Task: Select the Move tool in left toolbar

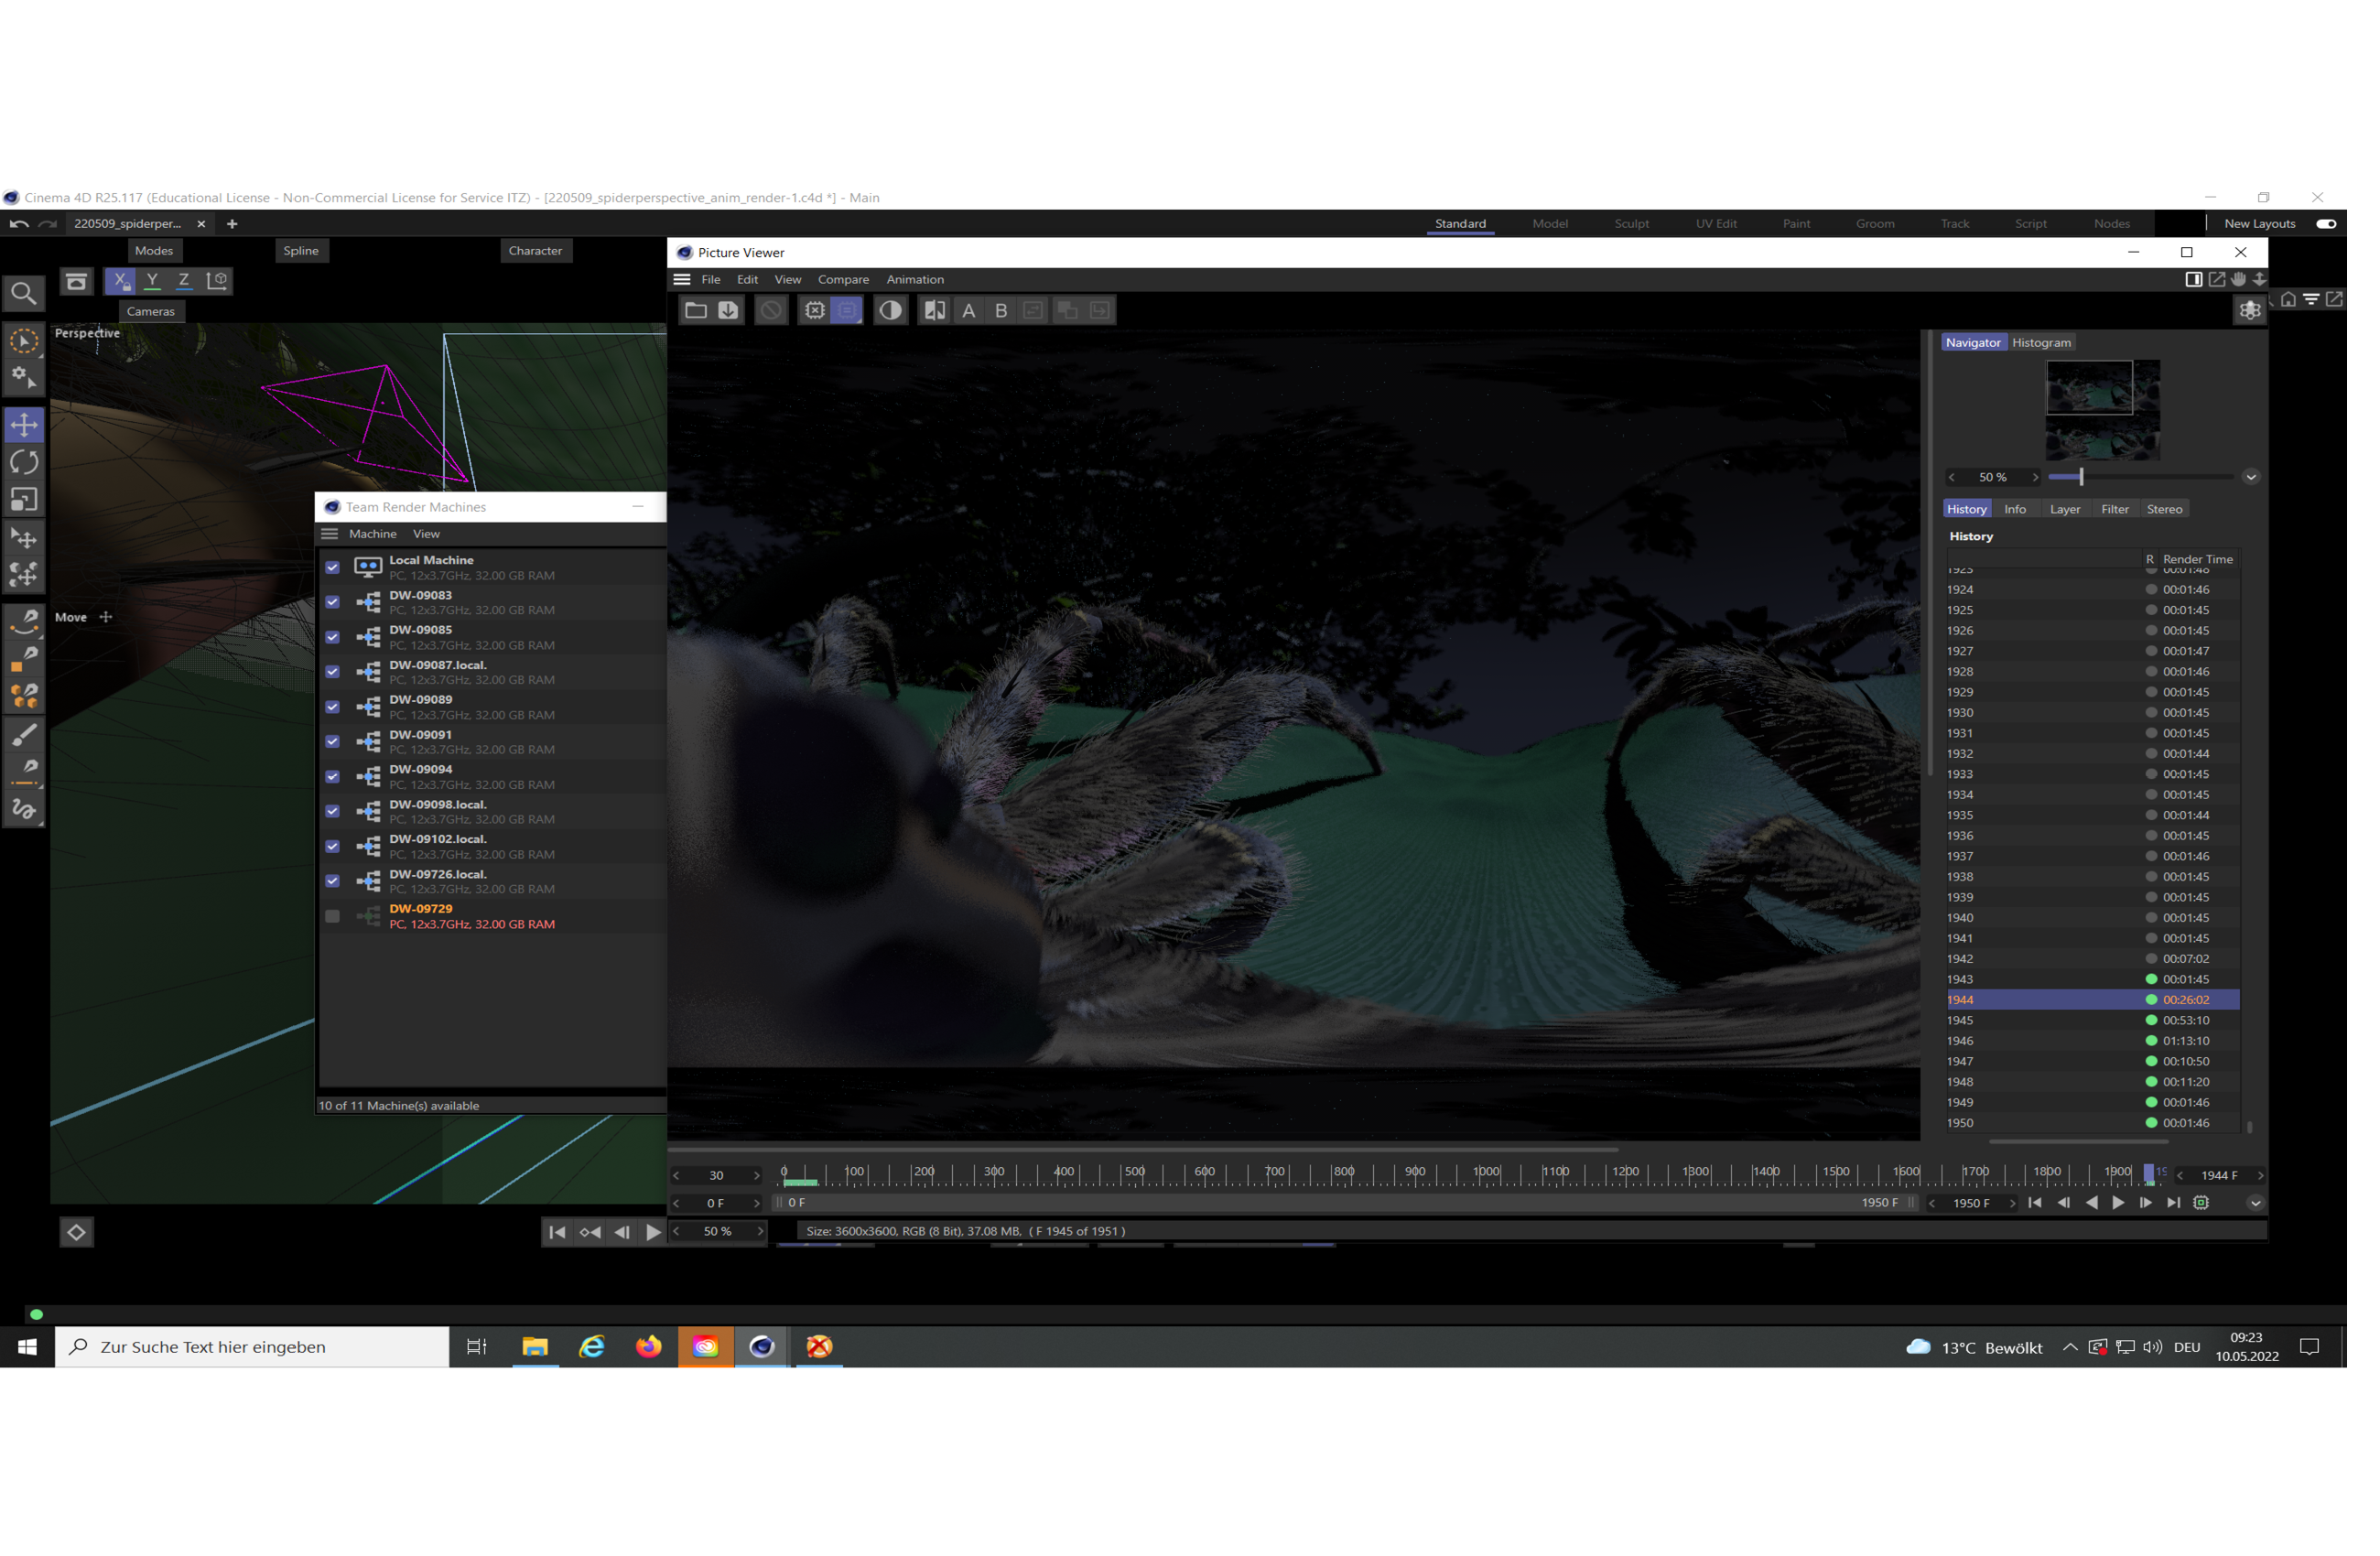Action: pyautogui.click(x=24, y=425)
